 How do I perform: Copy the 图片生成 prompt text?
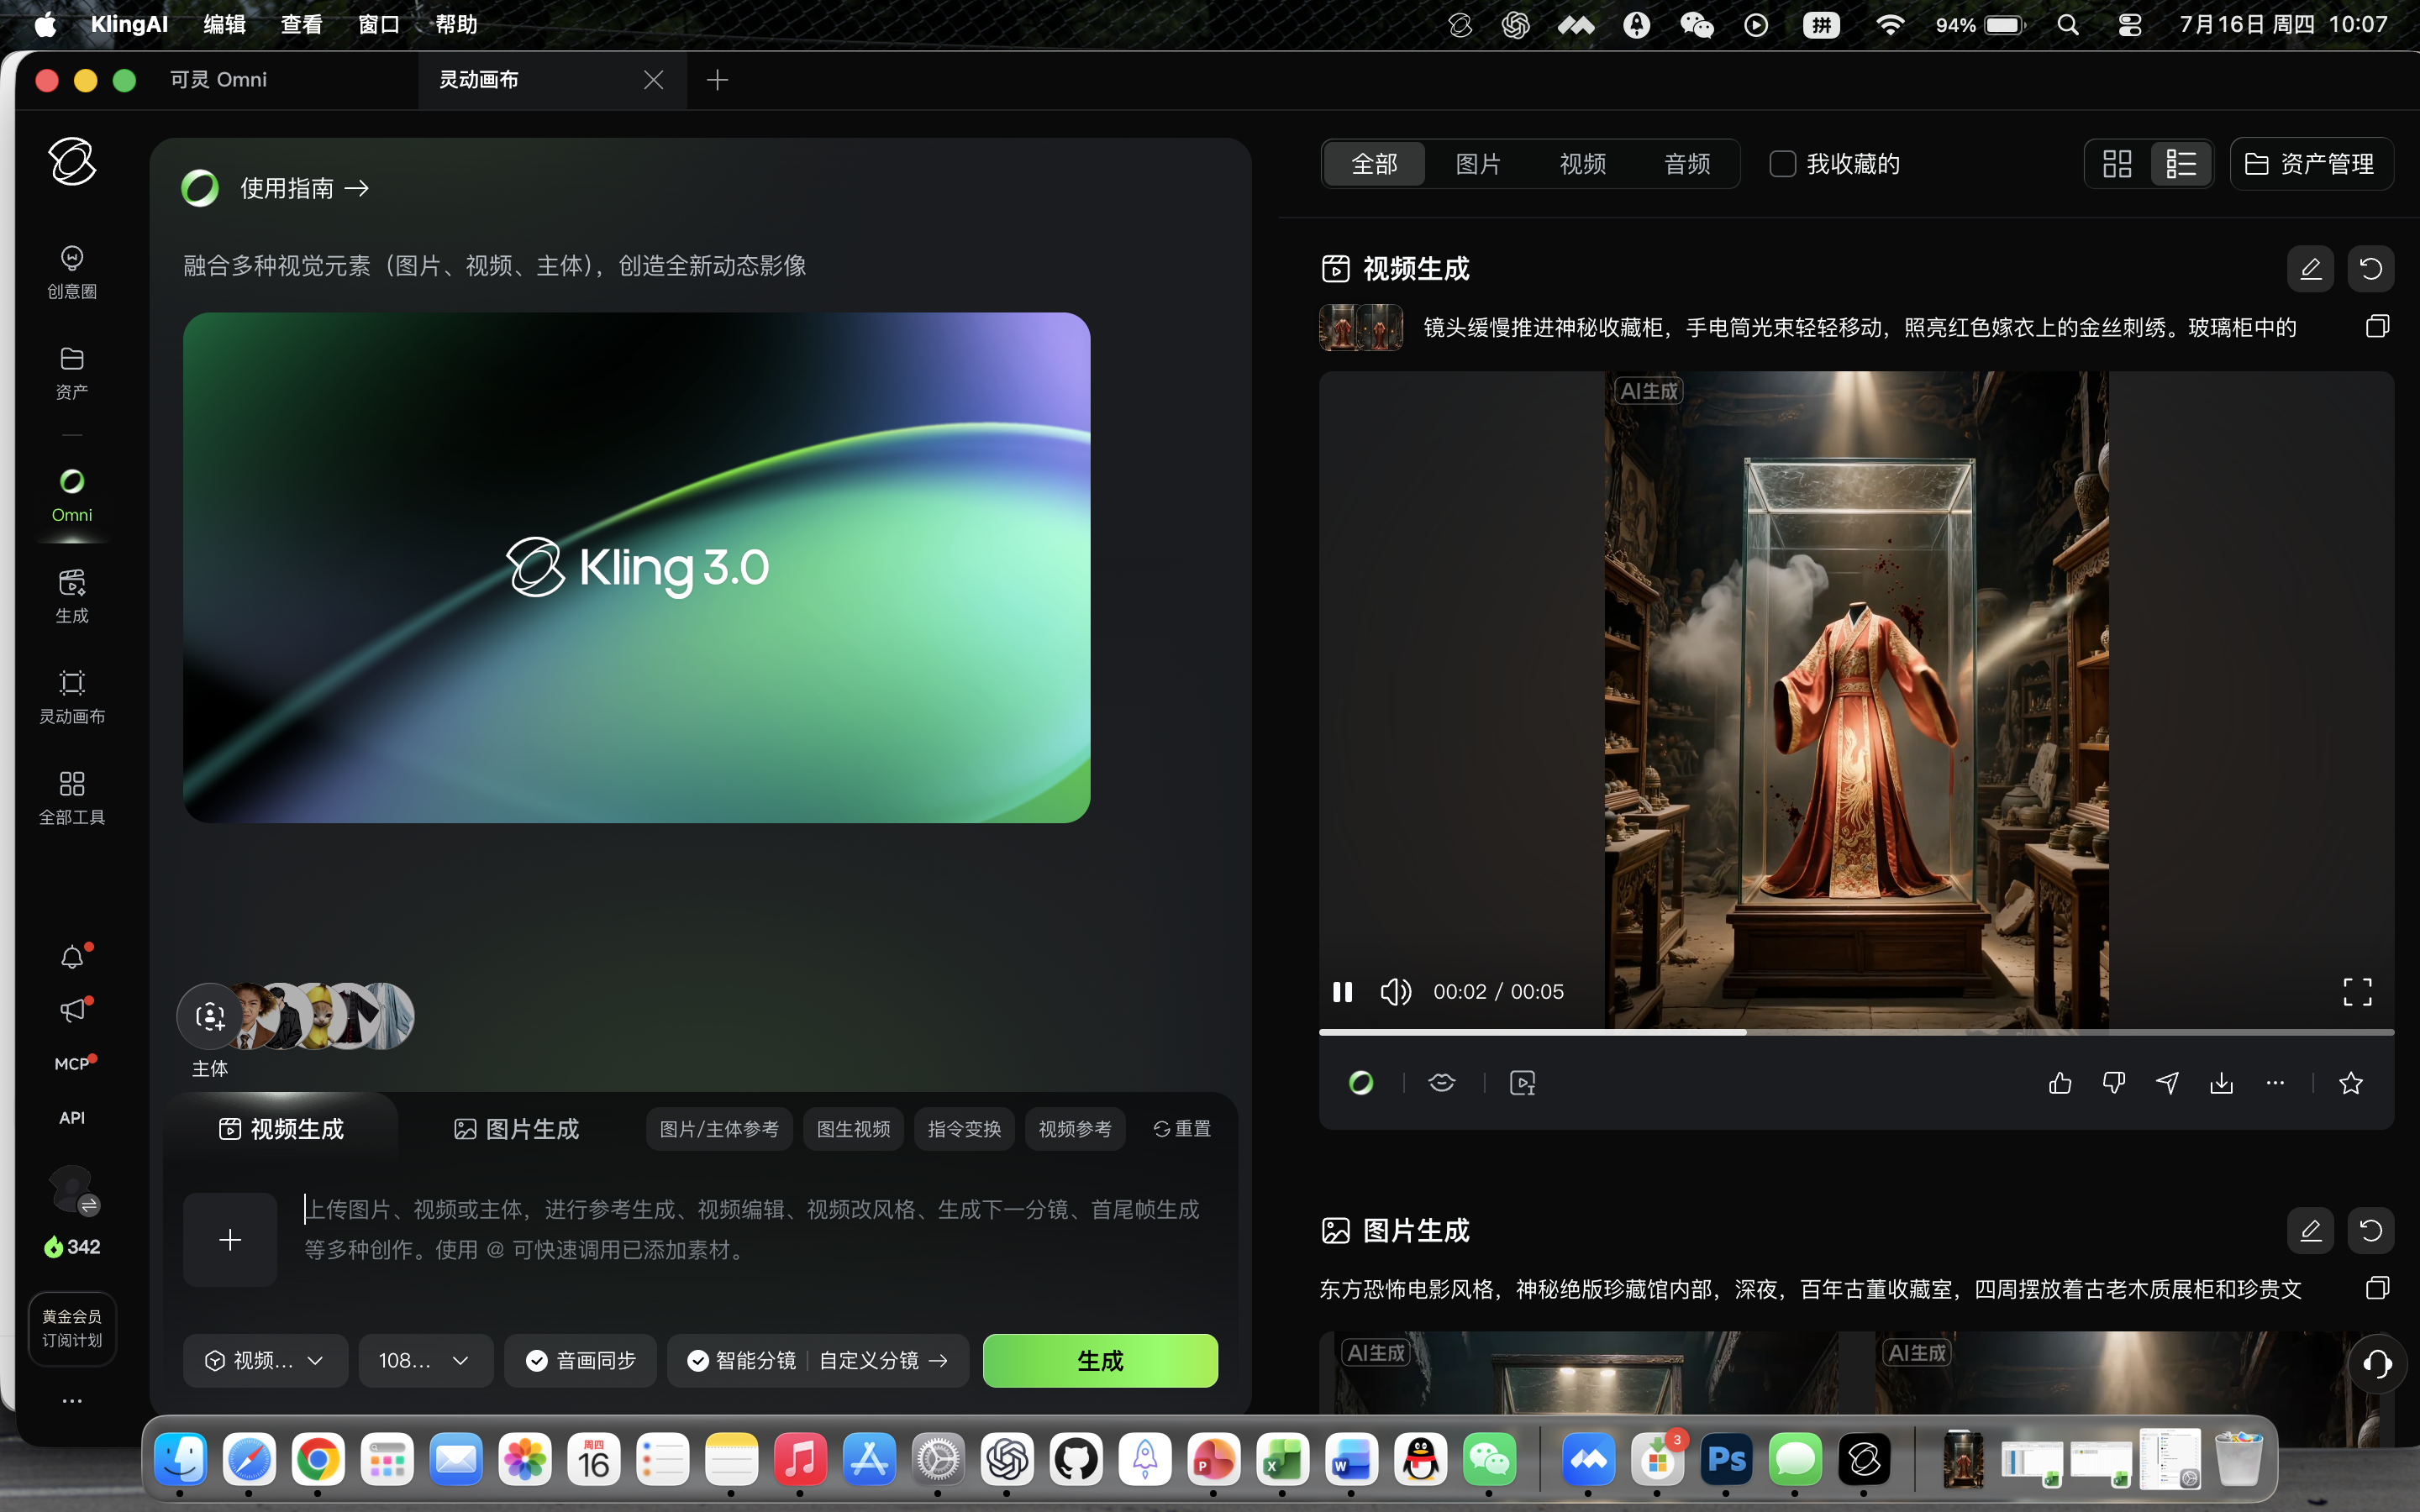(2377, 1288)
